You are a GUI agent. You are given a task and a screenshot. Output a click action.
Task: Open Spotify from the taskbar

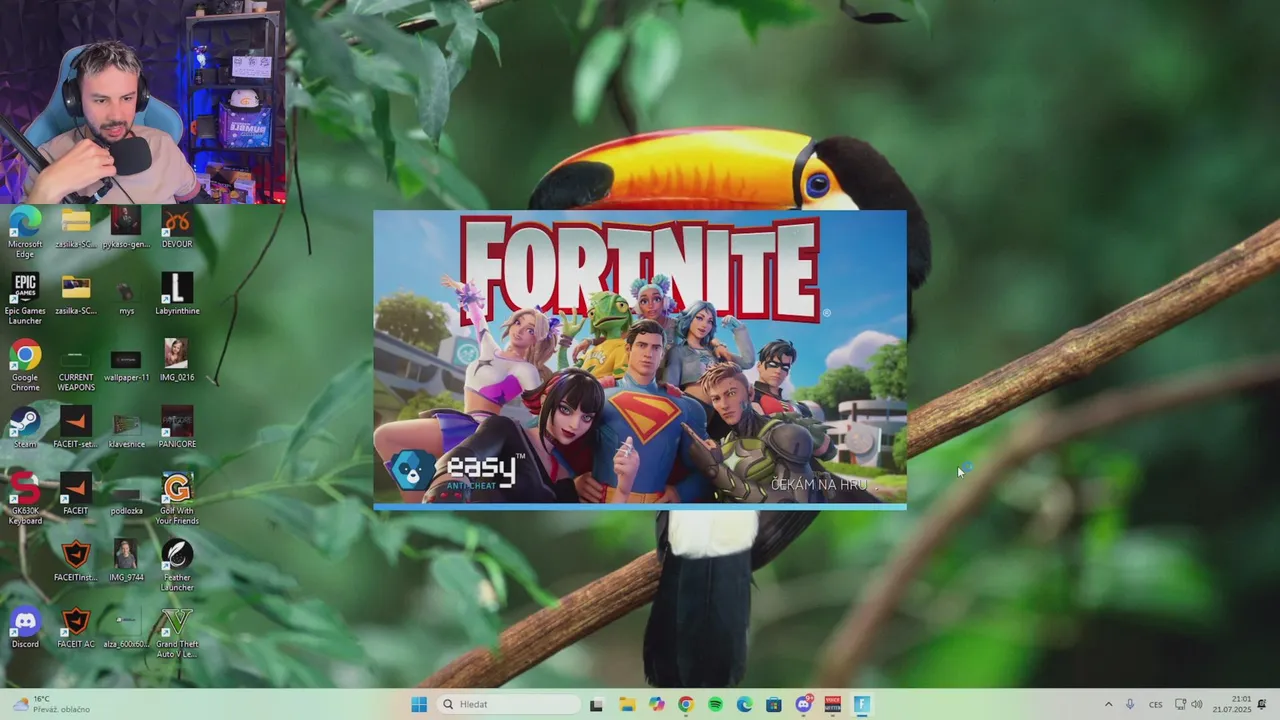tap(715, 704)
